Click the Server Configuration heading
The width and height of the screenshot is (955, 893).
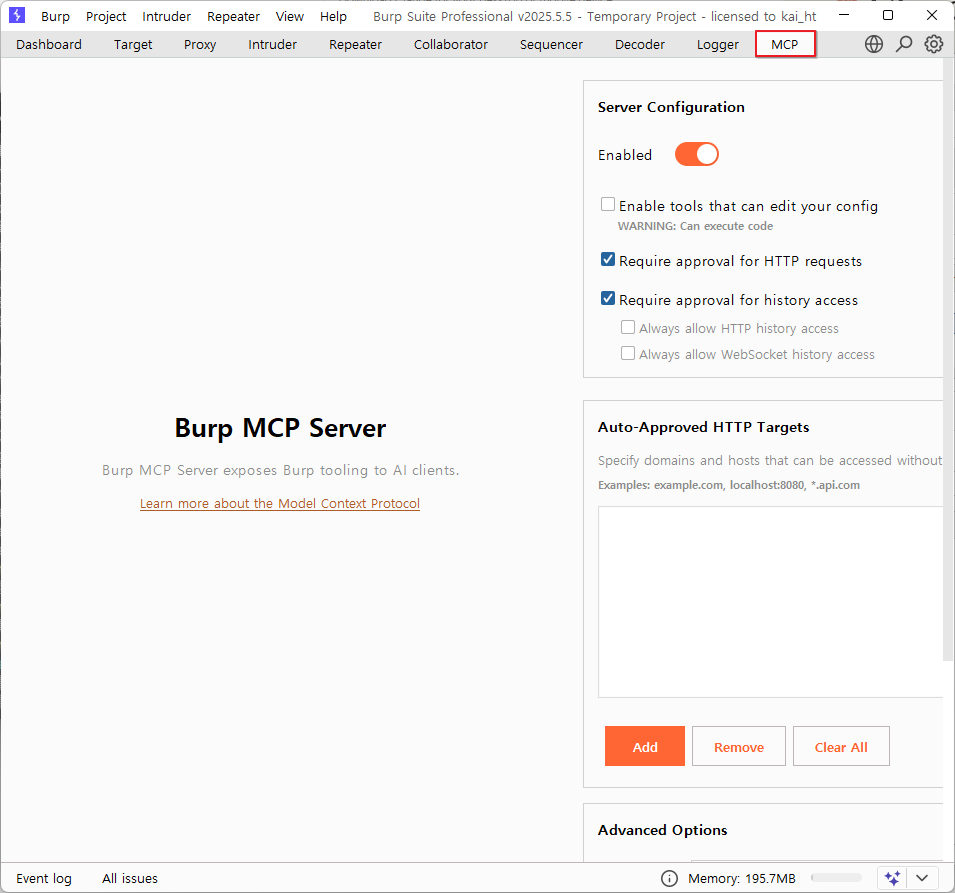coord(671,107)
